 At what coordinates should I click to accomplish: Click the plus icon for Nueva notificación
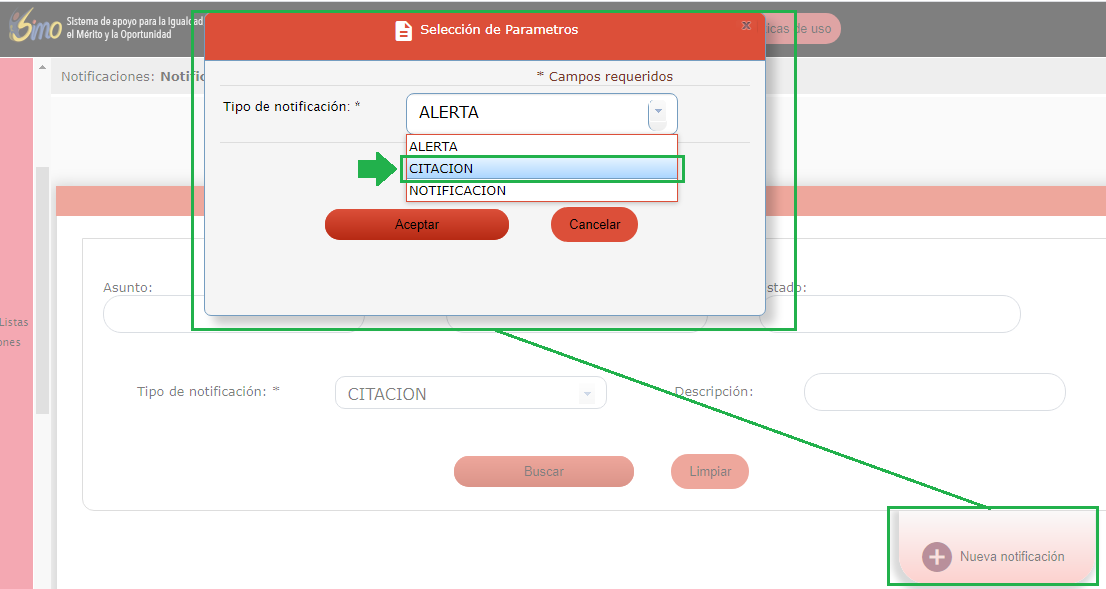click(x=937, y=557)
